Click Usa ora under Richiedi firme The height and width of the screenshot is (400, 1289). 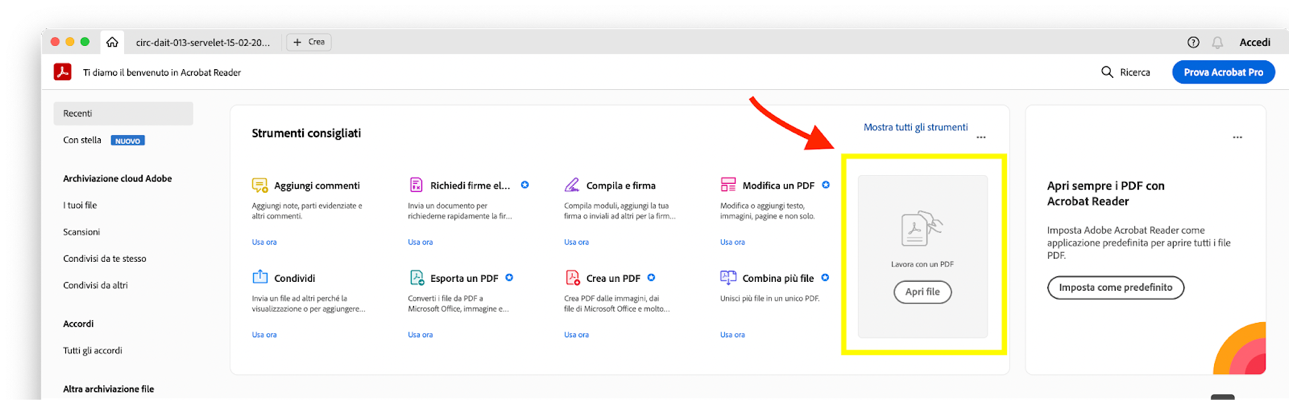coord(420,242)
